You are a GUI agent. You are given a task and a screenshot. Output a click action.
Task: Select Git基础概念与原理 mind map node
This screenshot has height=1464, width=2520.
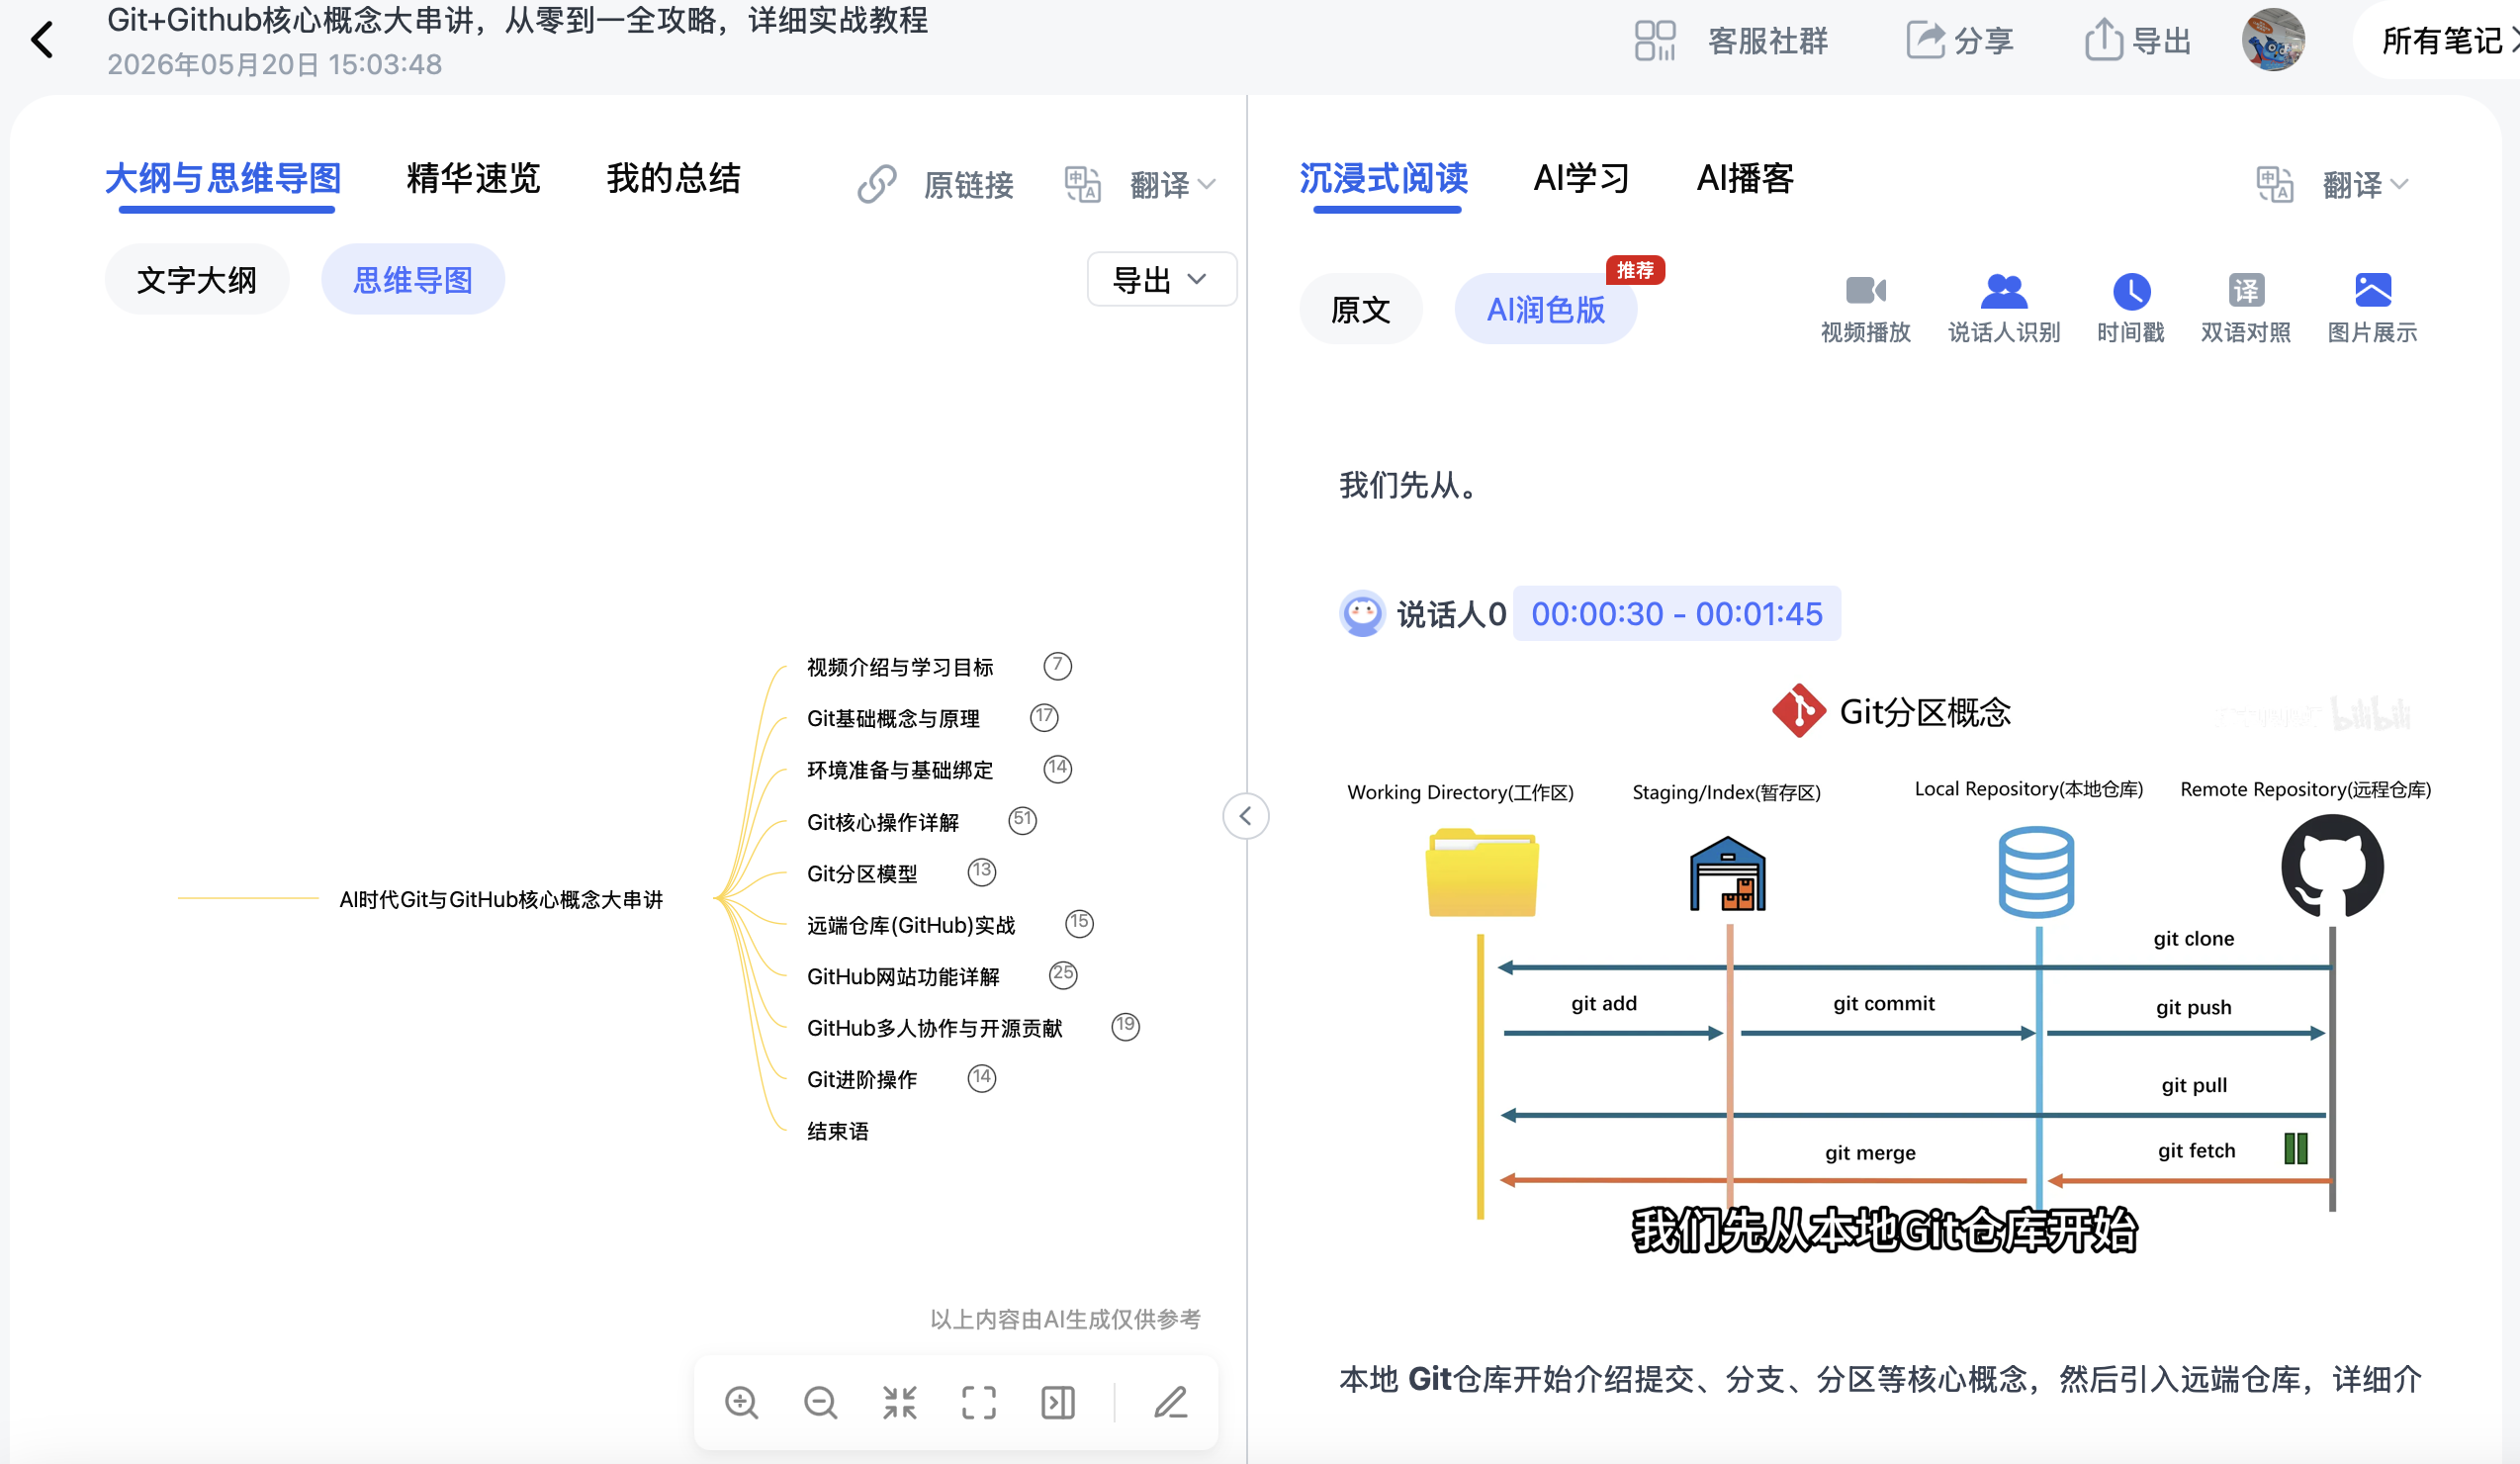893,718
